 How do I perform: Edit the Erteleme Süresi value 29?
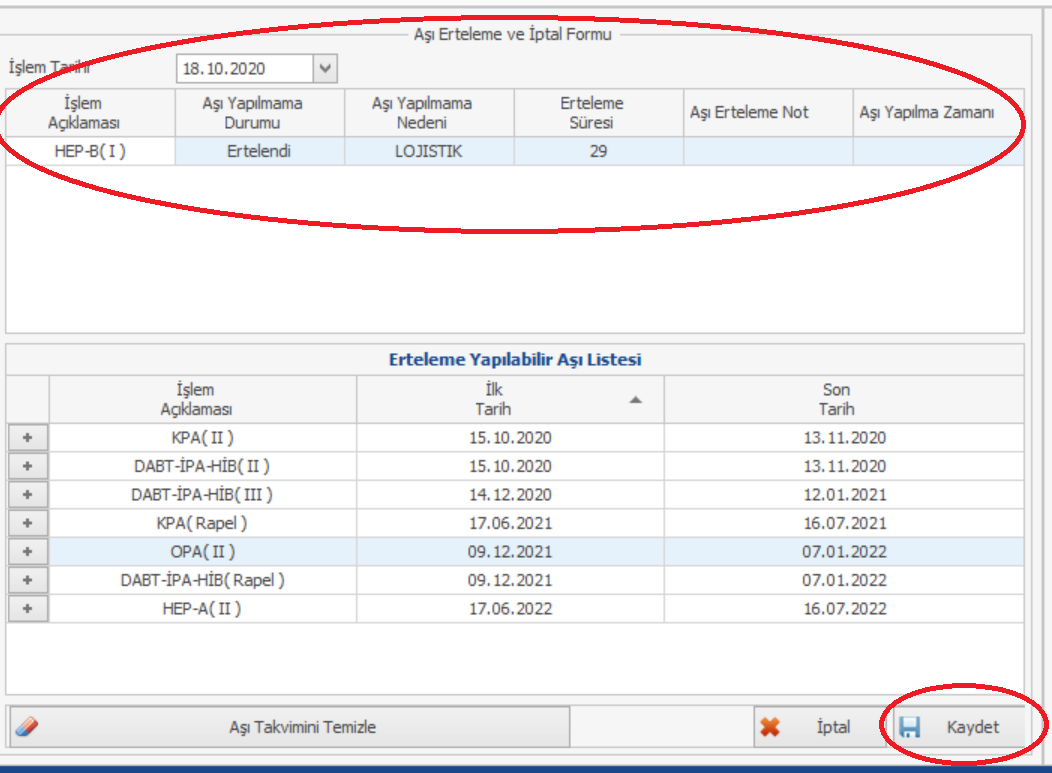598,152
